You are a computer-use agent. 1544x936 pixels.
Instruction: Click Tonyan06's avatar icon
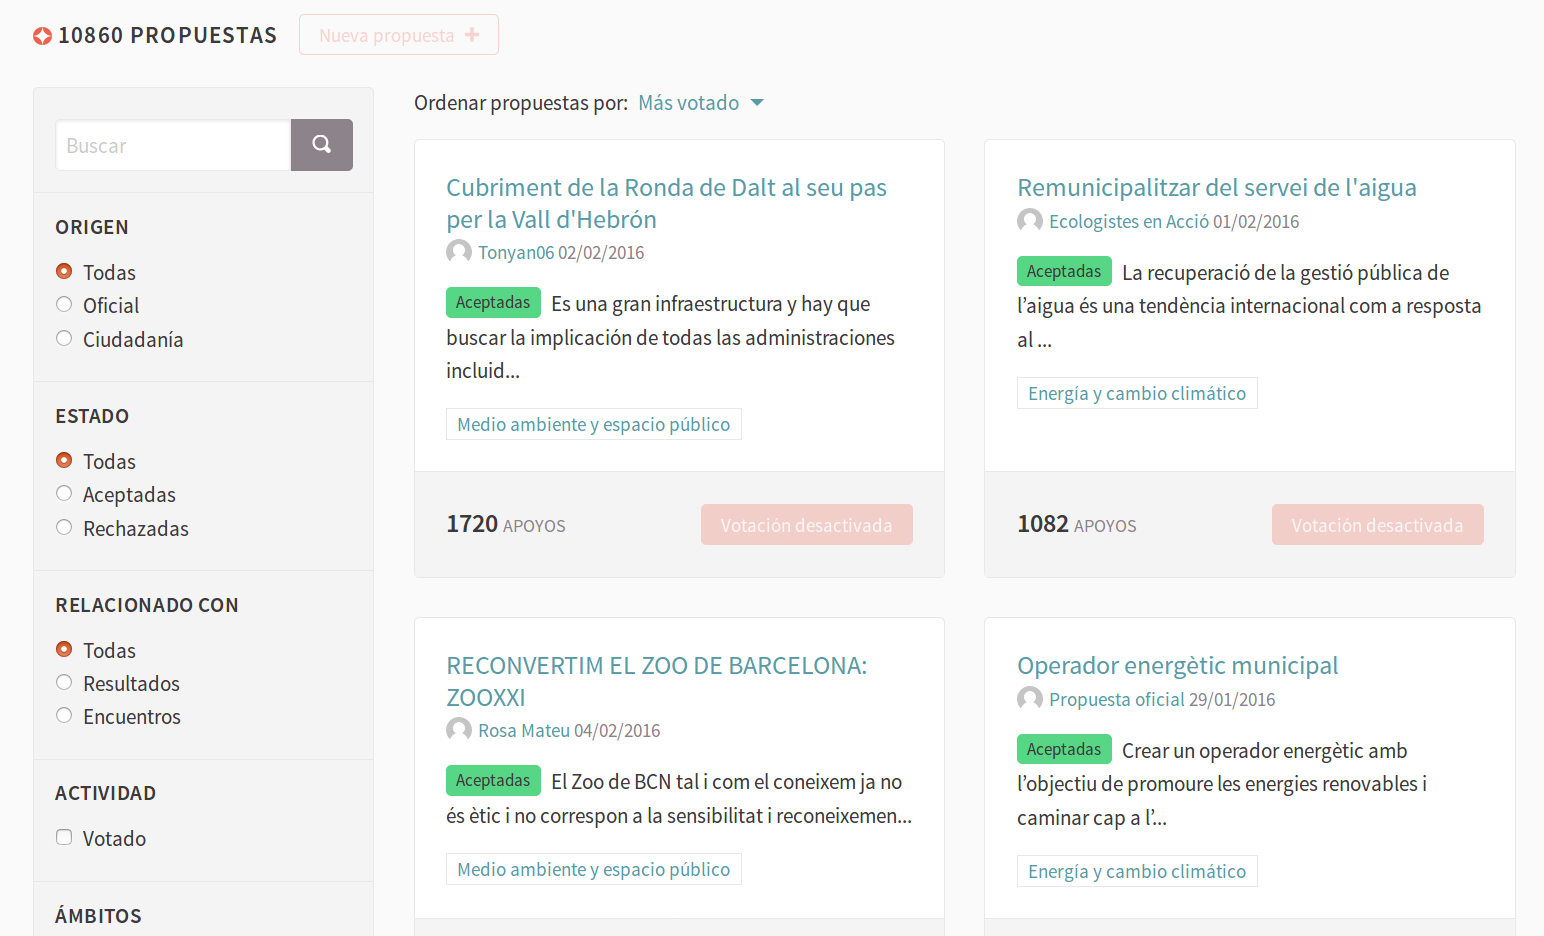point(459,252)
